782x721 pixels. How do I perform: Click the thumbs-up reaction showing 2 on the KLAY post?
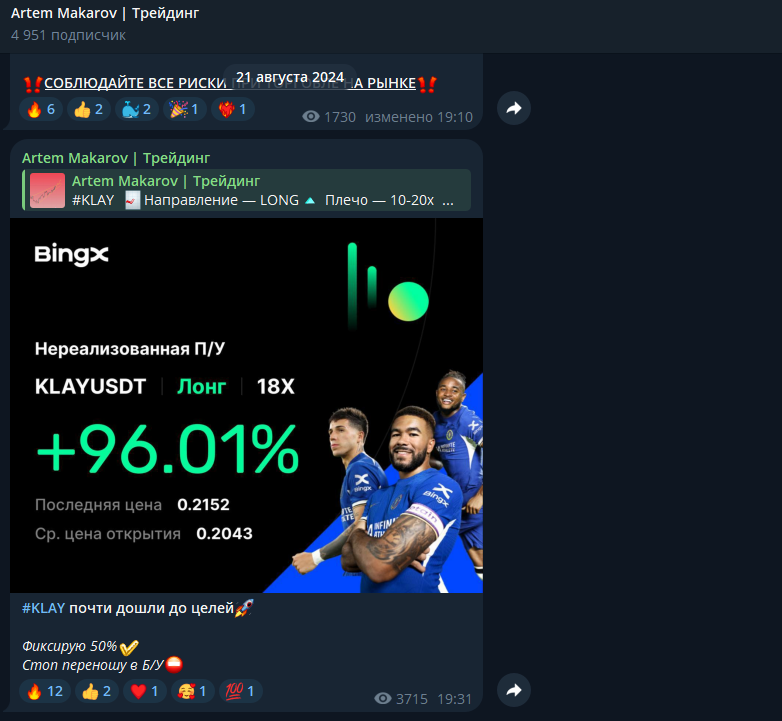click(96, 691)
